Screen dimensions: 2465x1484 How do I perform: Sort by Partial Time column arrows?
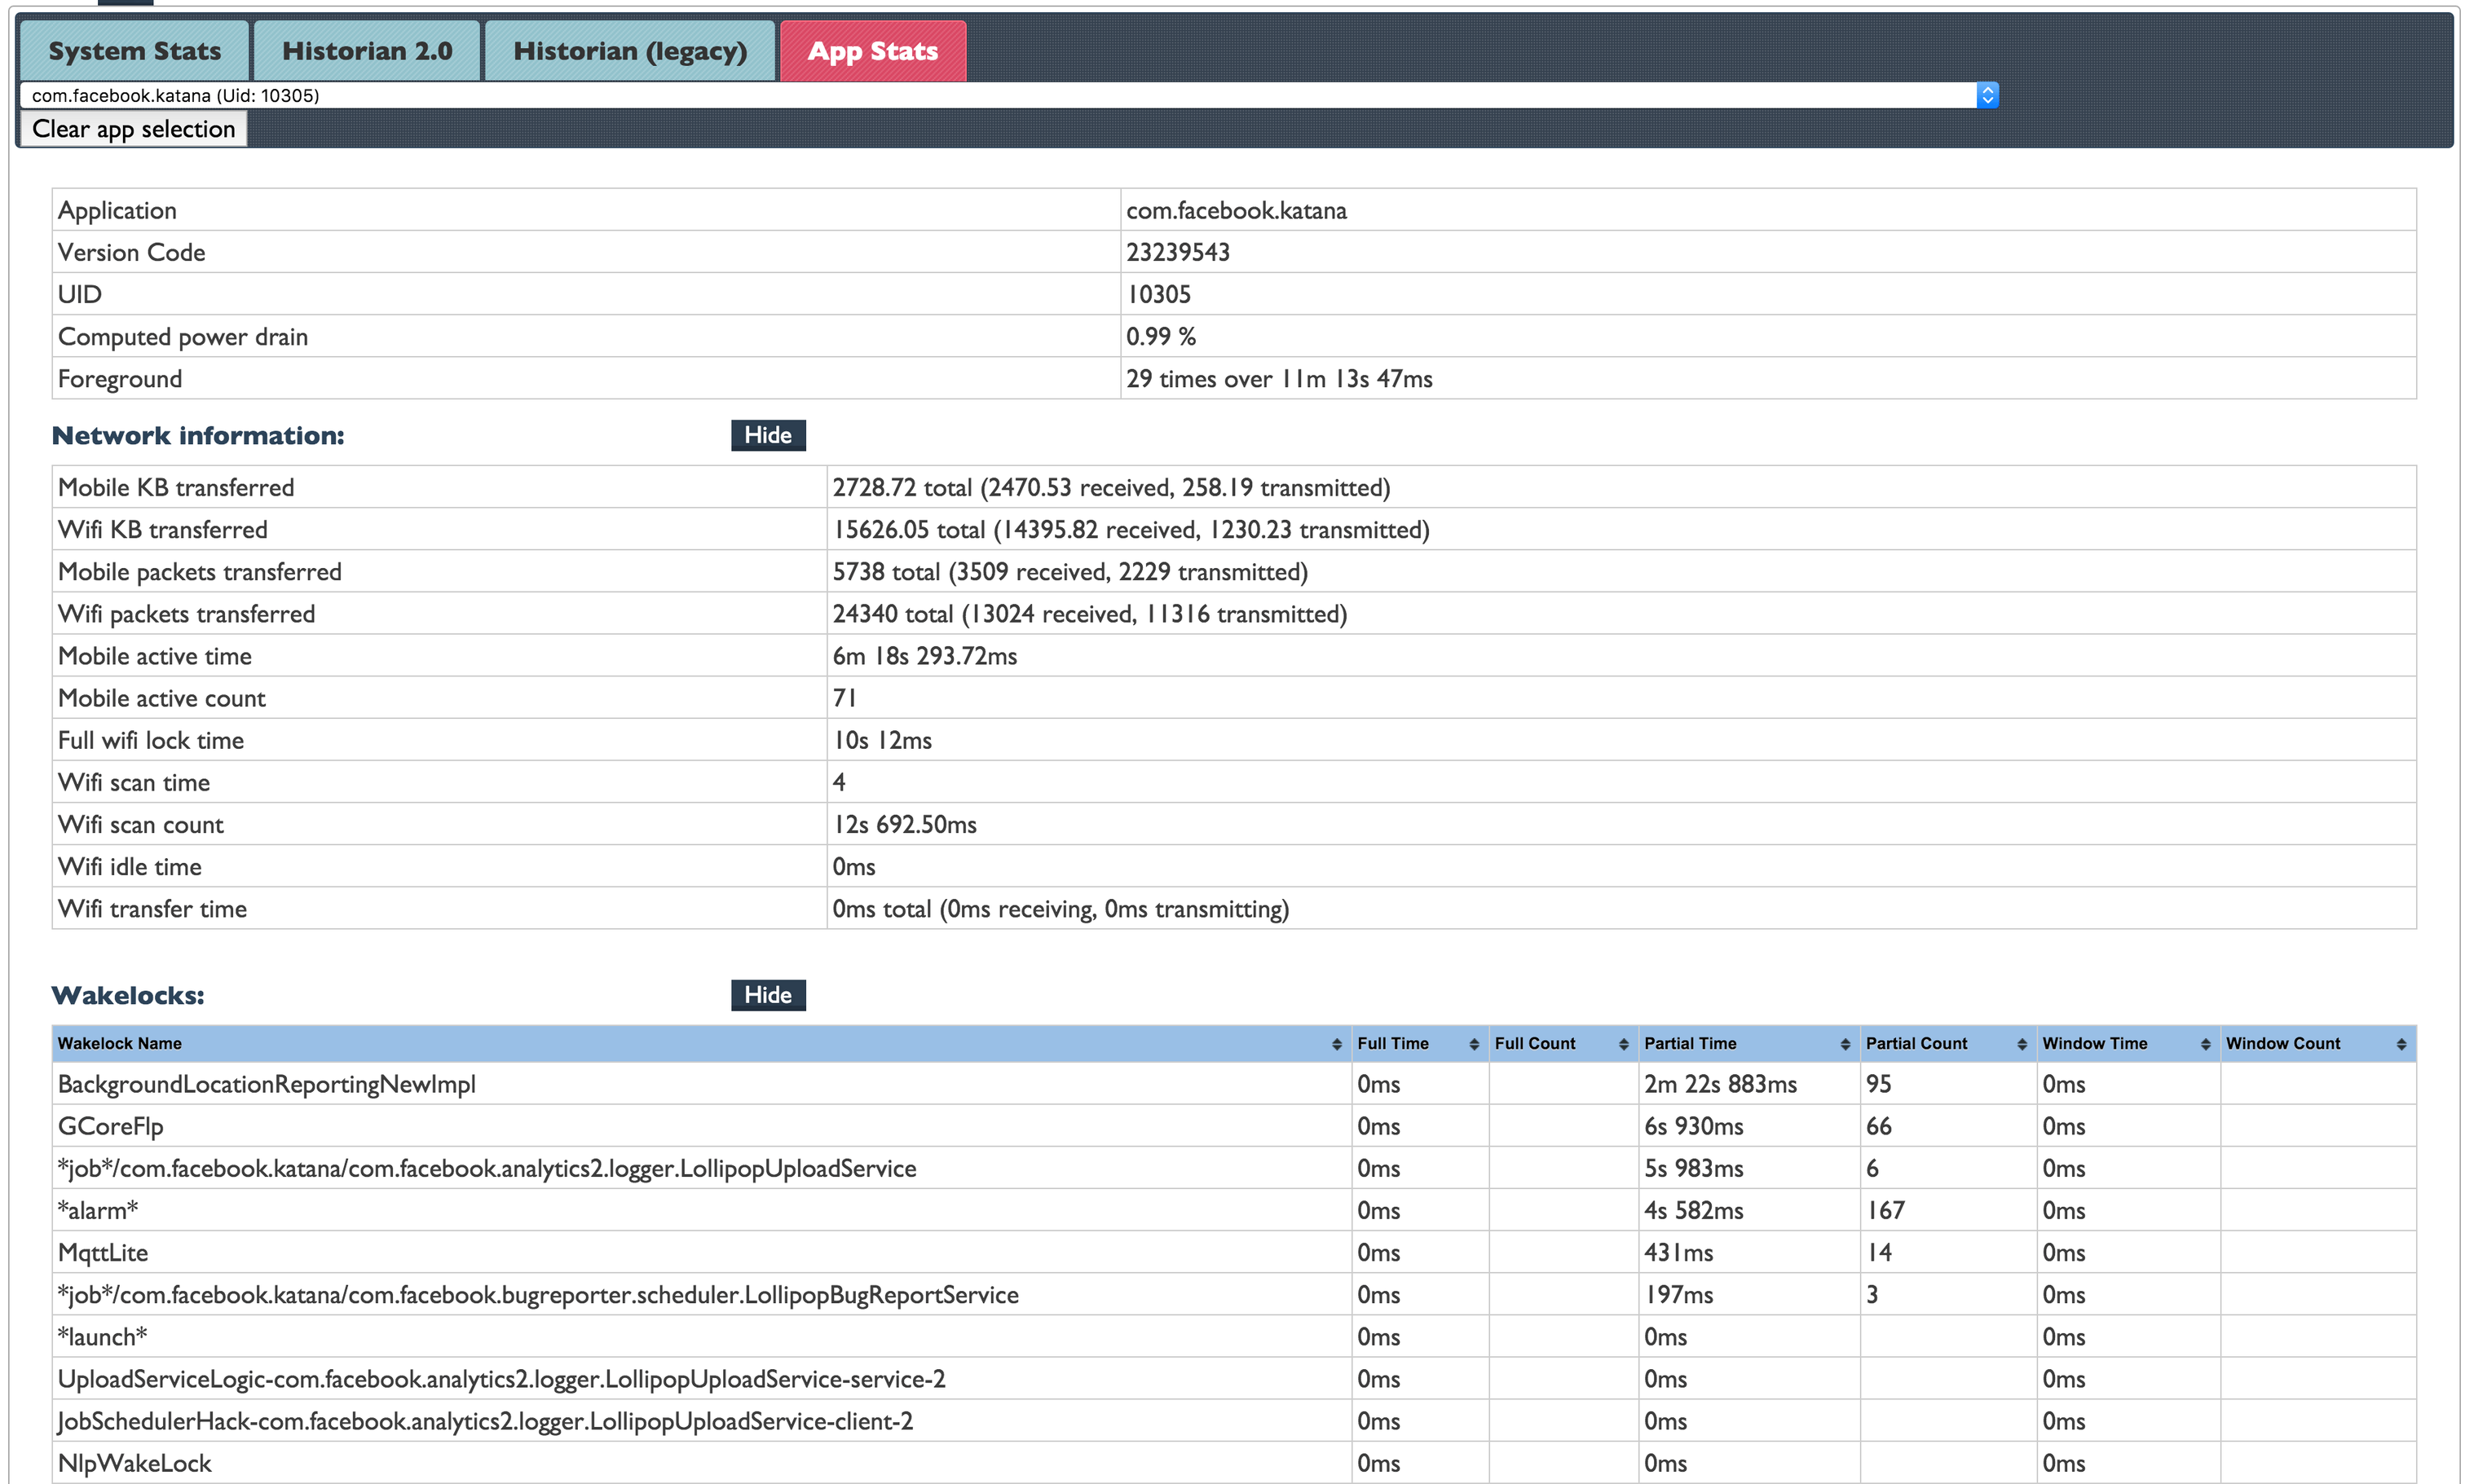pos(1845,1044)
